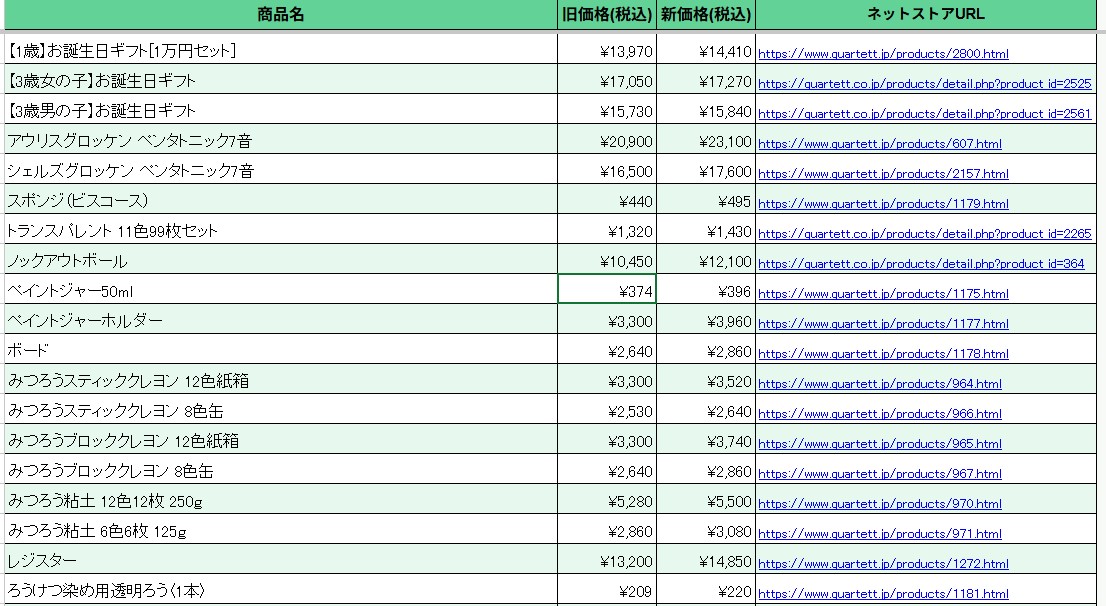Open the products/1181.html link
The height and width of the screenshot is (606, 1106).
click(883, 593)
